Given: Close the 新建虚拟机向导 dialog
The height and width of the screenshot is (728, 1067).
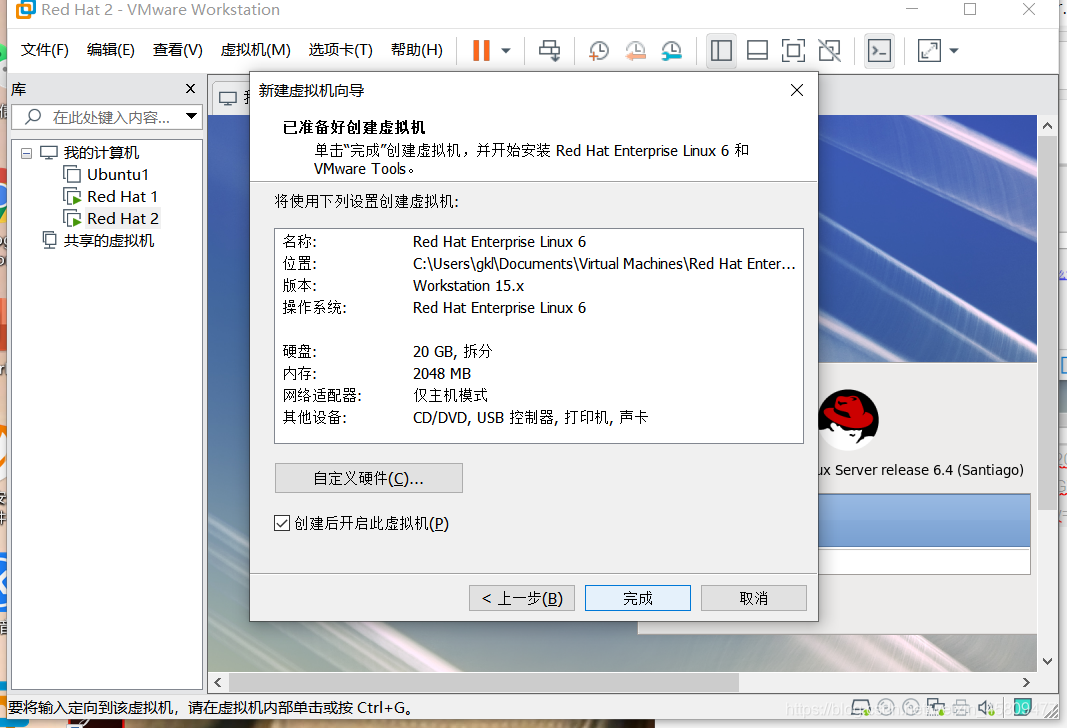Looking at the screenshot, I should tap(797, 90).
